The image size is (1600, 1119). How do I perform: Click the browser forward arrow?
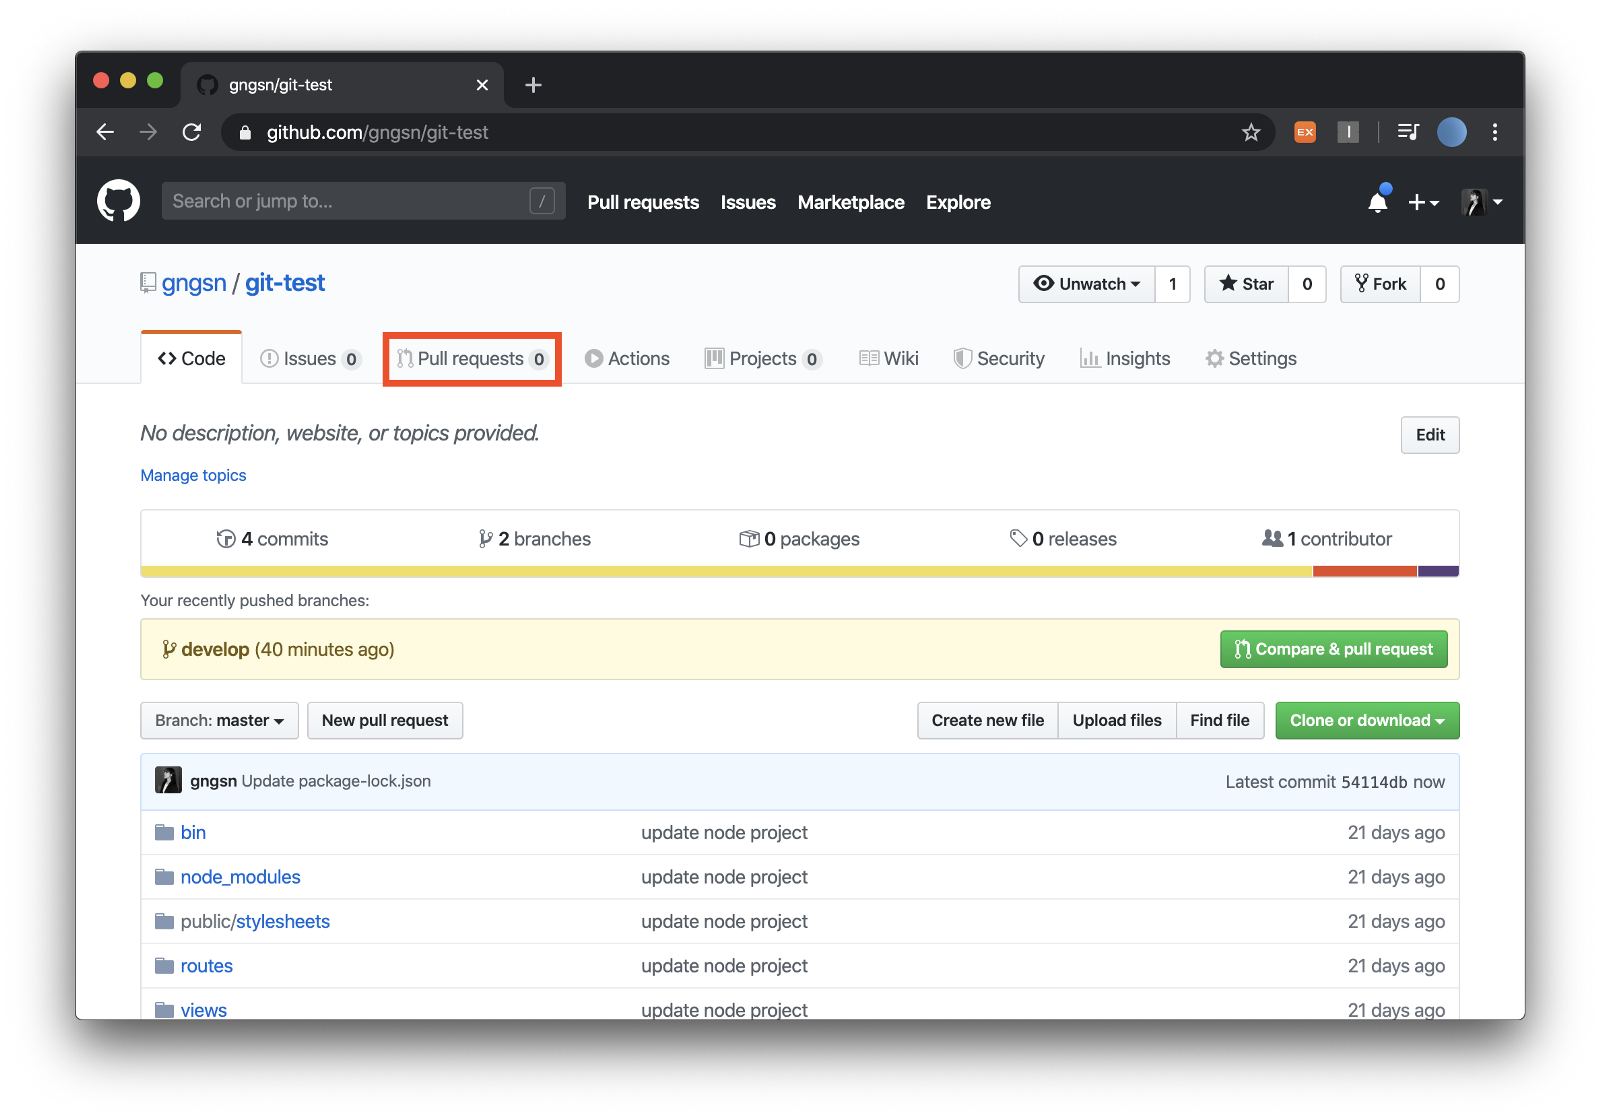point(148,132)
